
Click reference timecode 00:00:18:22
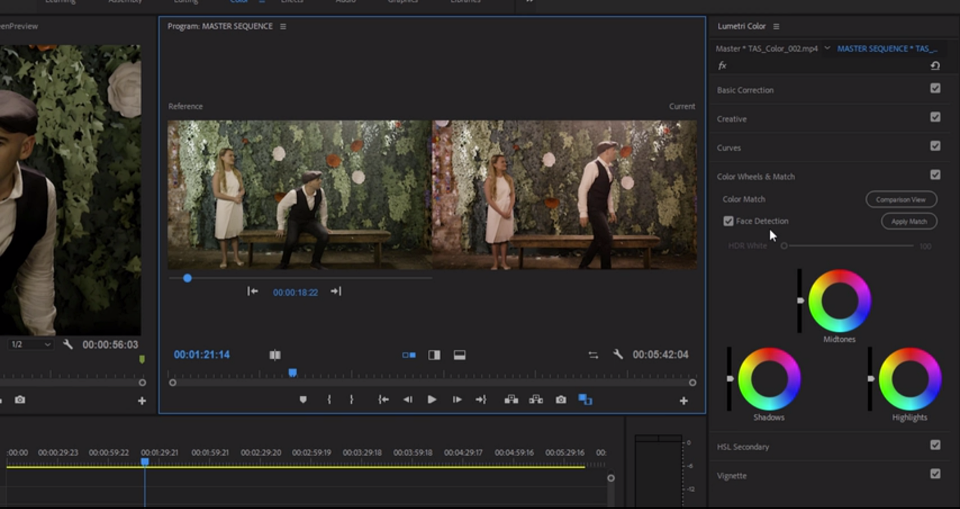click(295, 292)
